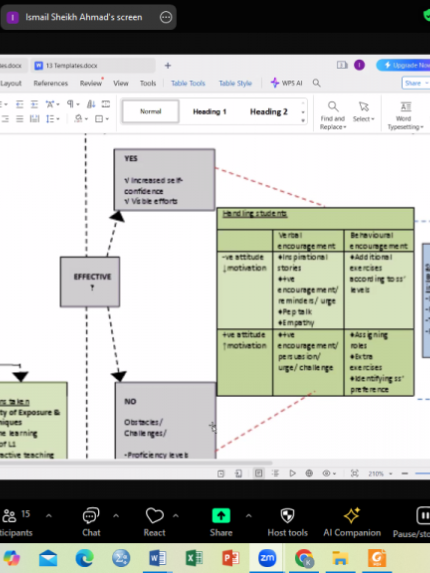Click the zoom out minus on slider
Viewport: 430px width, 573px height.
coord(404,474)
